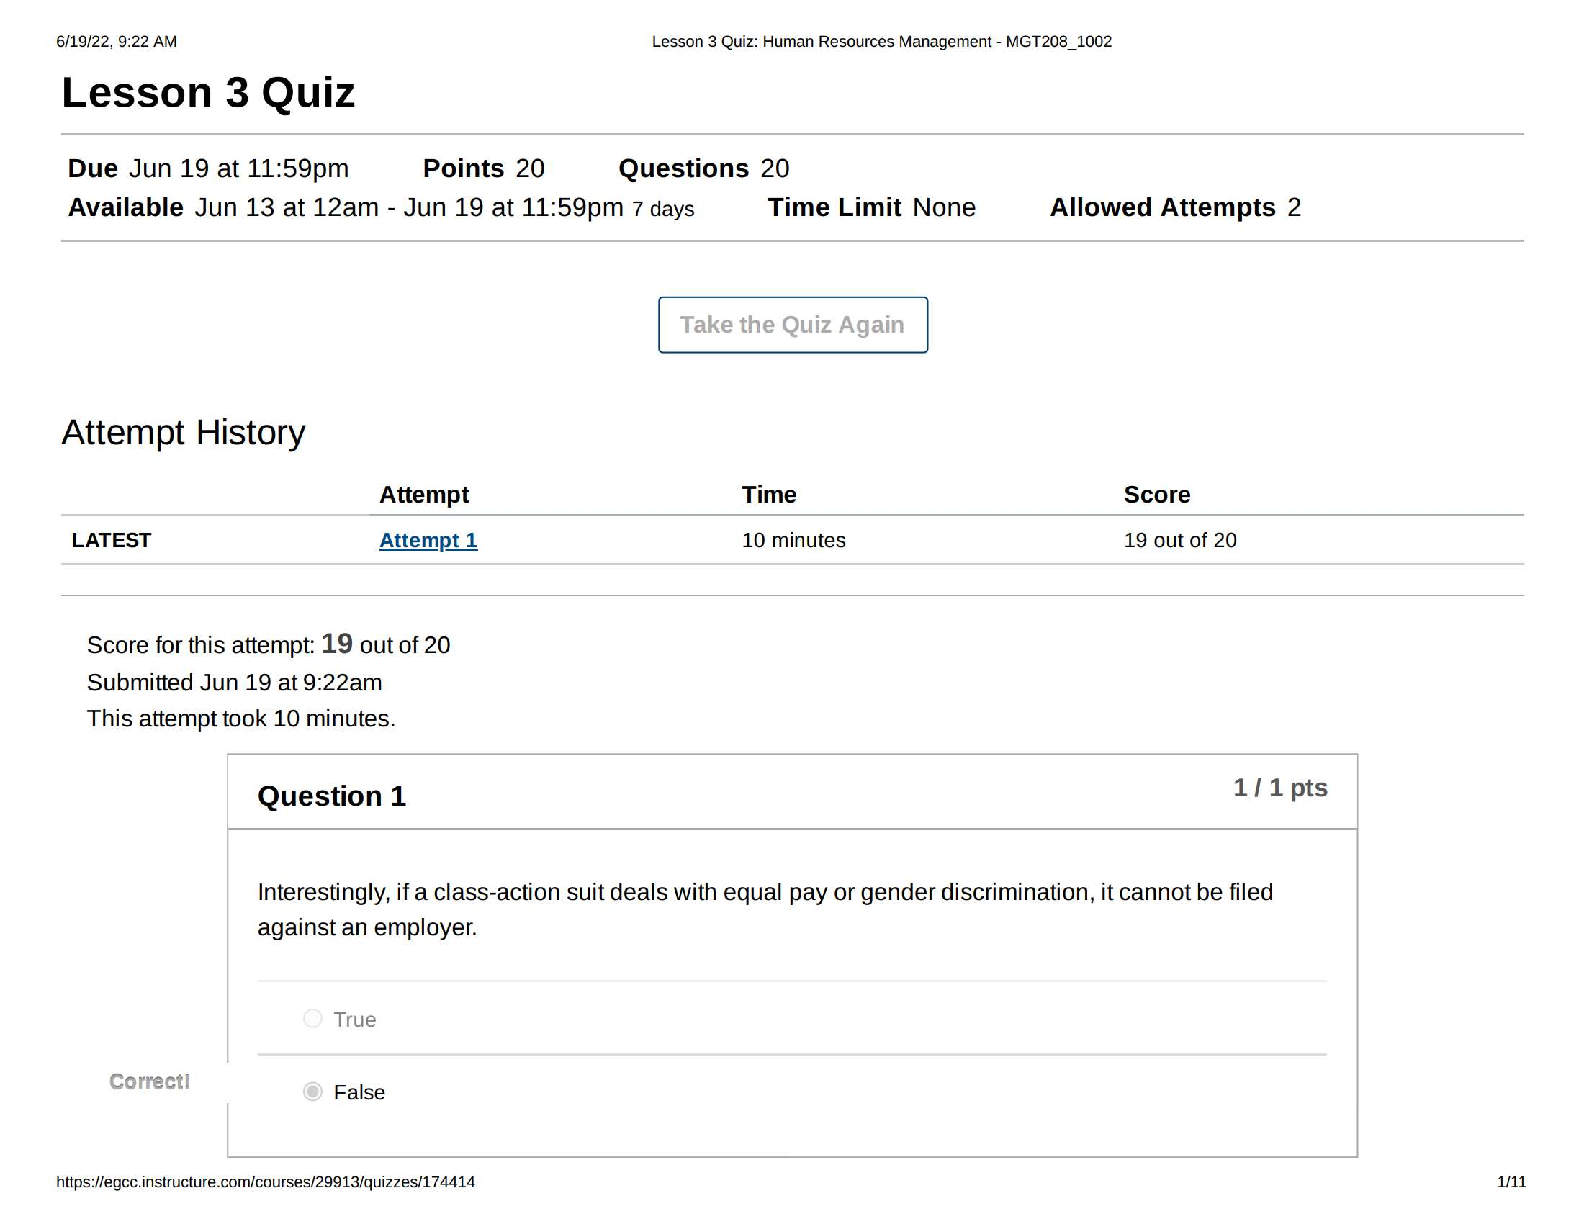Select the True radio button

(313, 1018)
